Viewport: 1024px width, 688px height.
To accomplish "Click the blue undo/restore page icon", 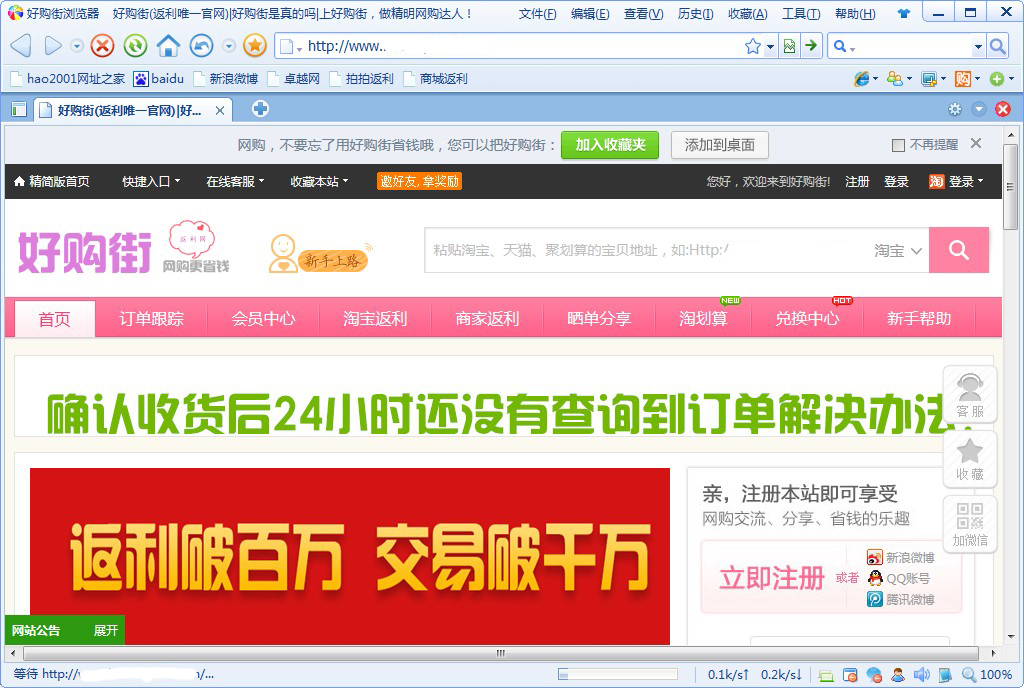I will click(x=201, y=46).
